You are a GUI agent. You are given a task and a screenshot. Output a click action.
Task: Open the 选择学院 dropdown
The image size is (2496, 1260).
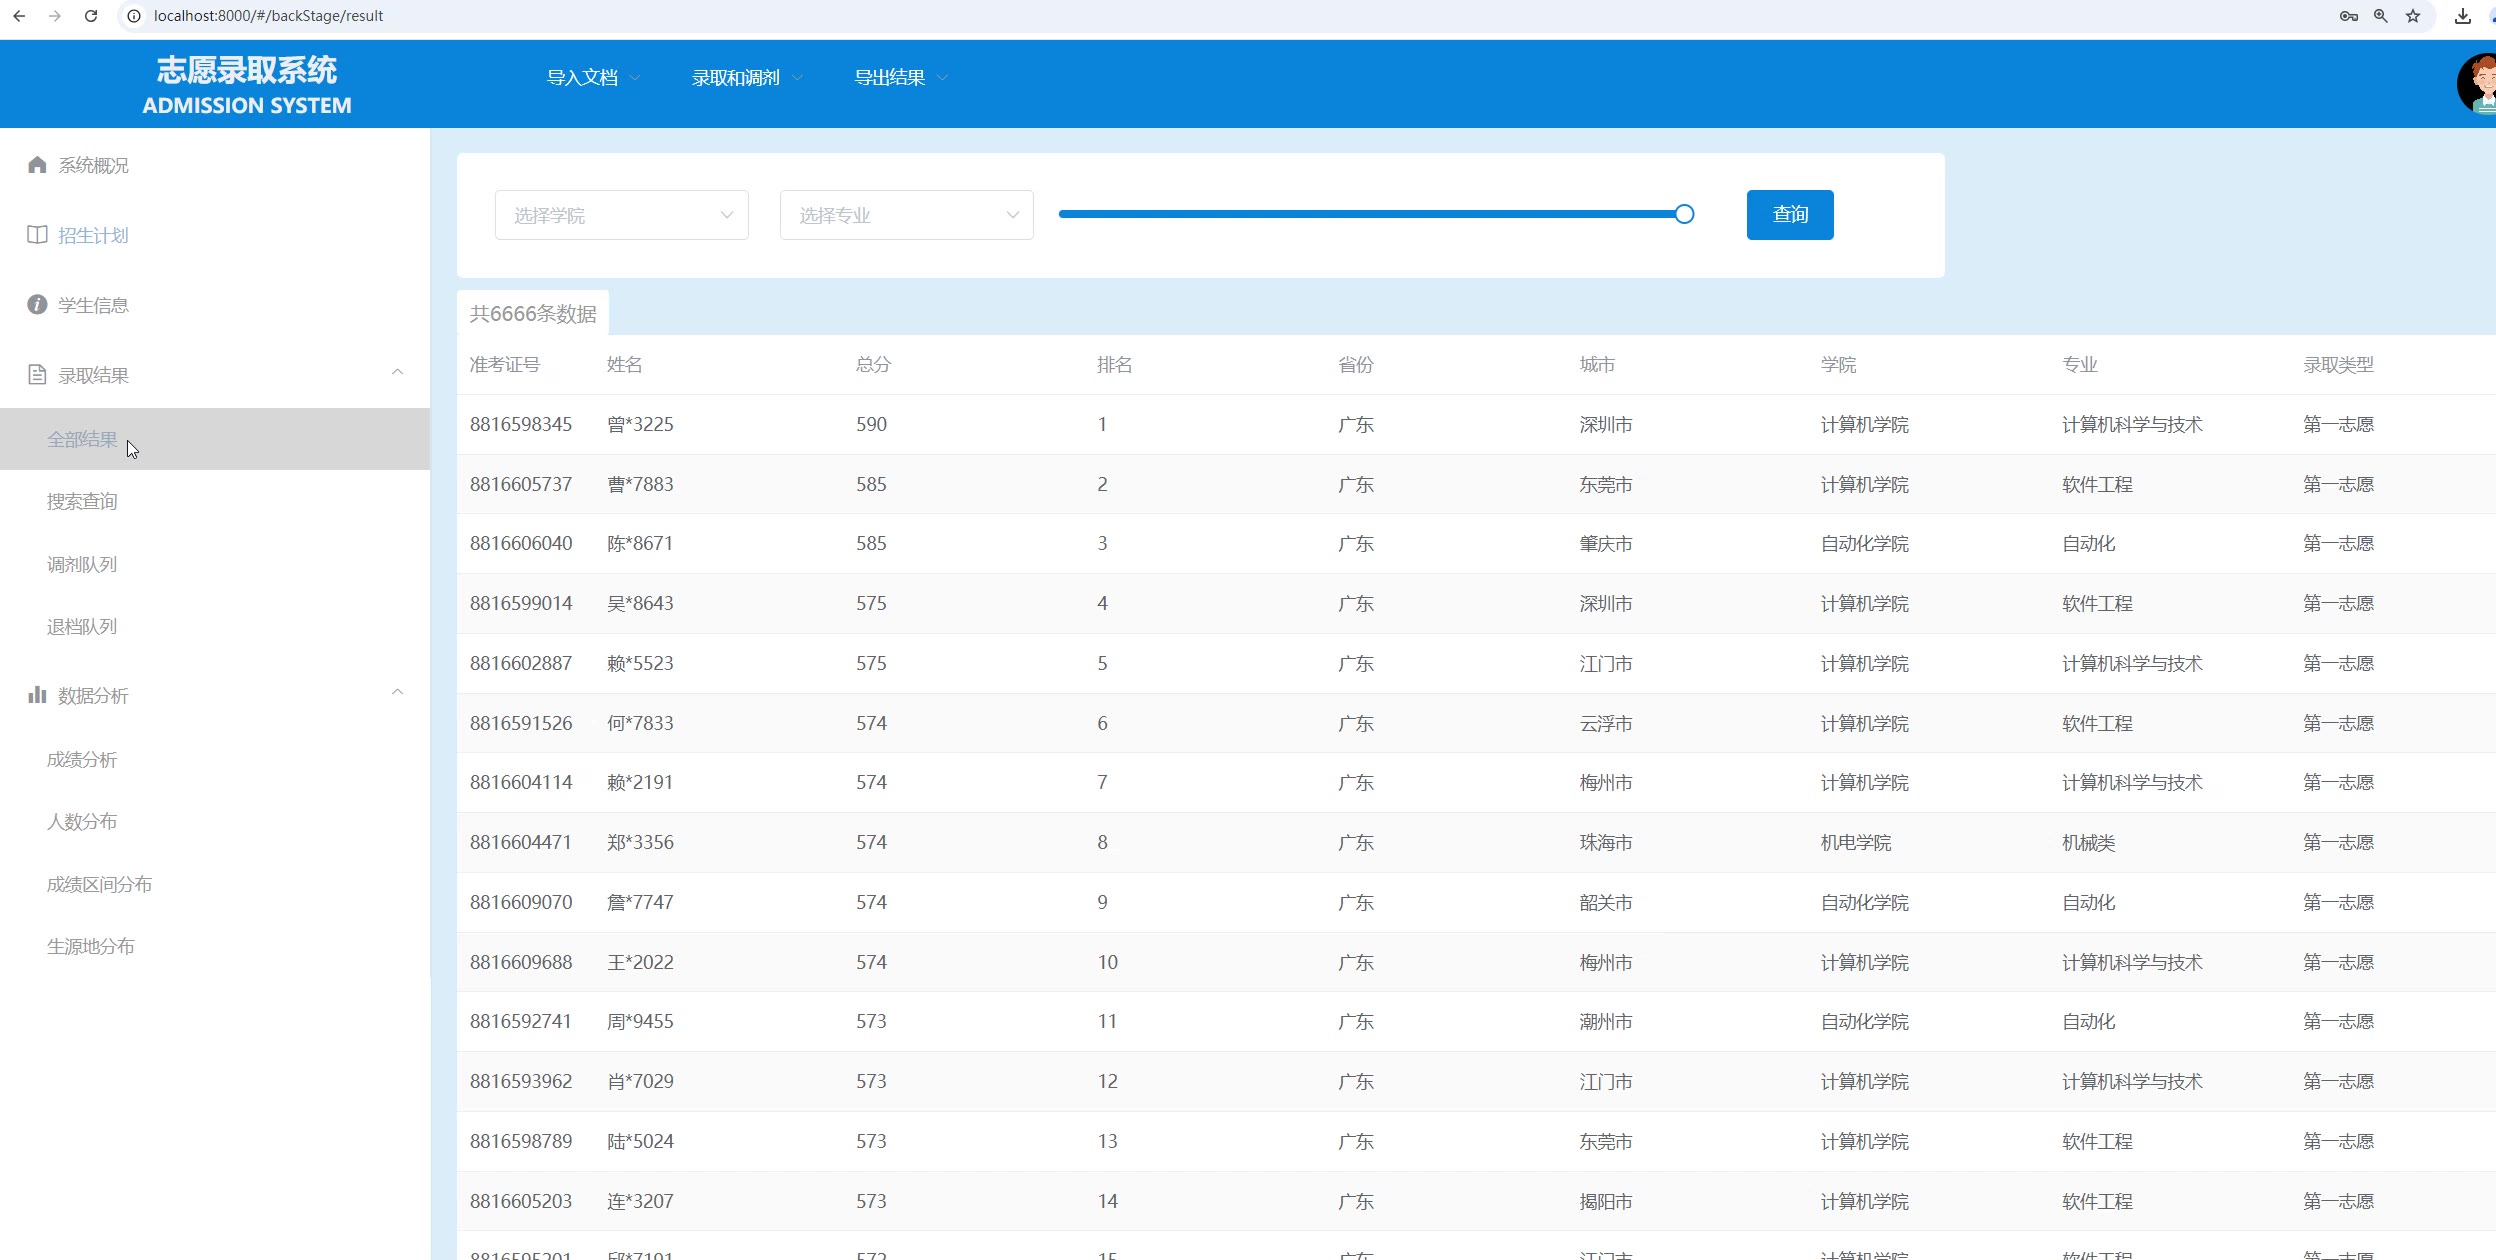tap(621, 215)
